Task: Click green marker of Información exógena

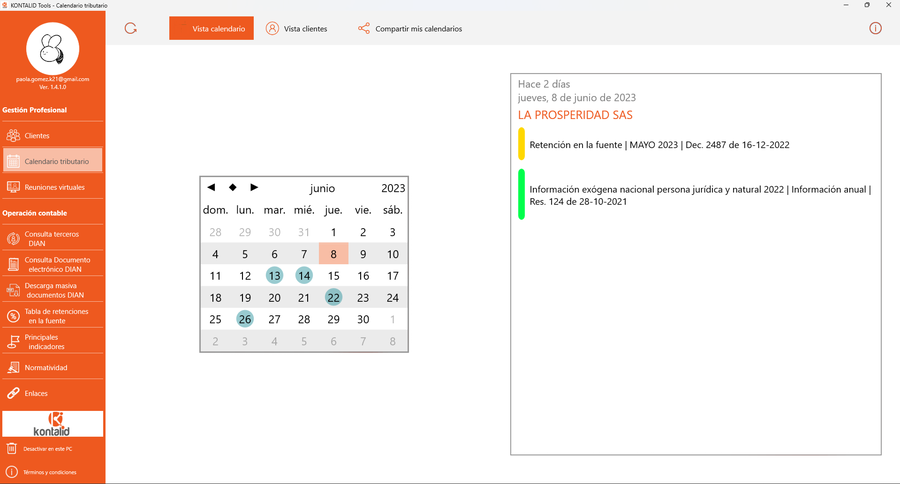Action: [x=521, y=194]
